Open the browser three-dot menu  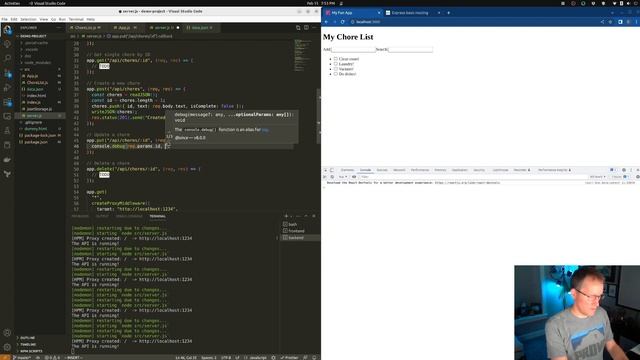pos(636,22)
